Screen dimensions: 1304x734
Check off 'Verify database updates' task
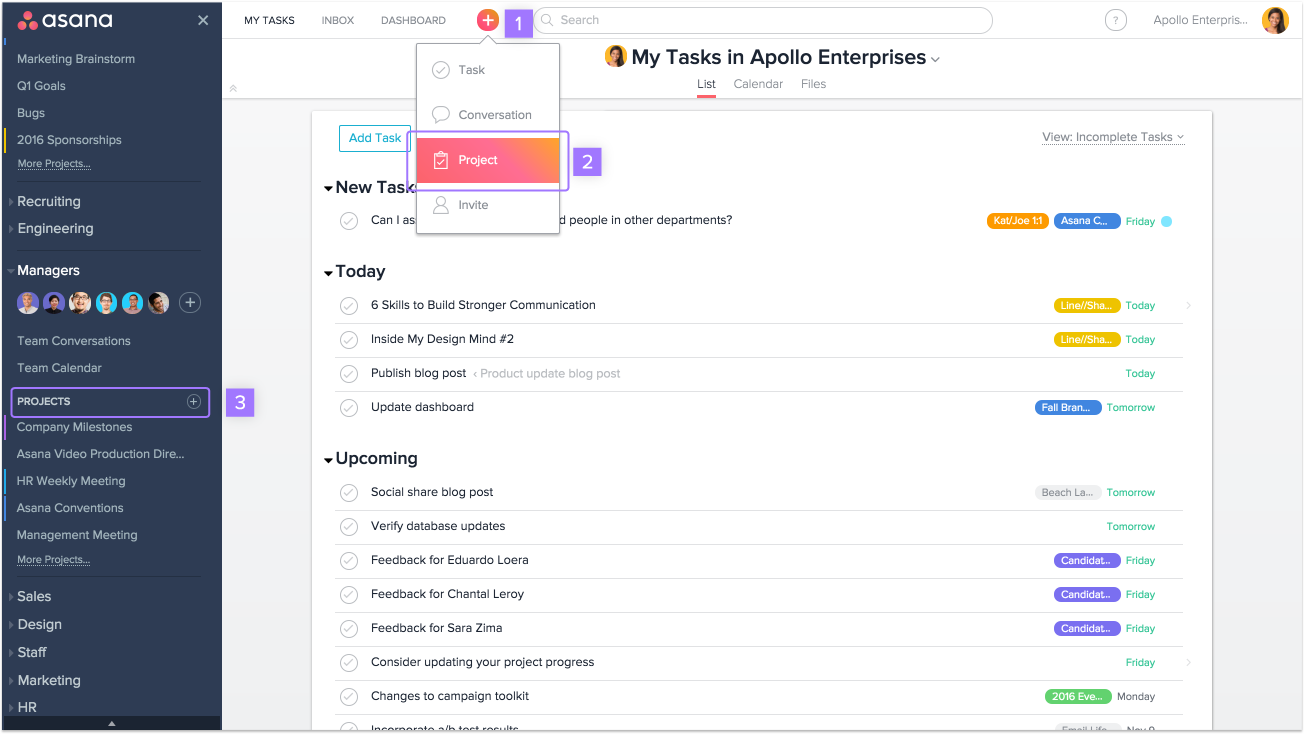[x=349, y=527]
